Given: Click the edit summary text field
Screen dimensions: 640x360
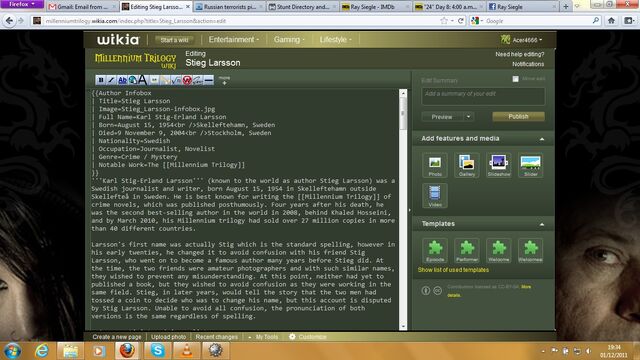Looking at the screenshot, I should (483, 96).
